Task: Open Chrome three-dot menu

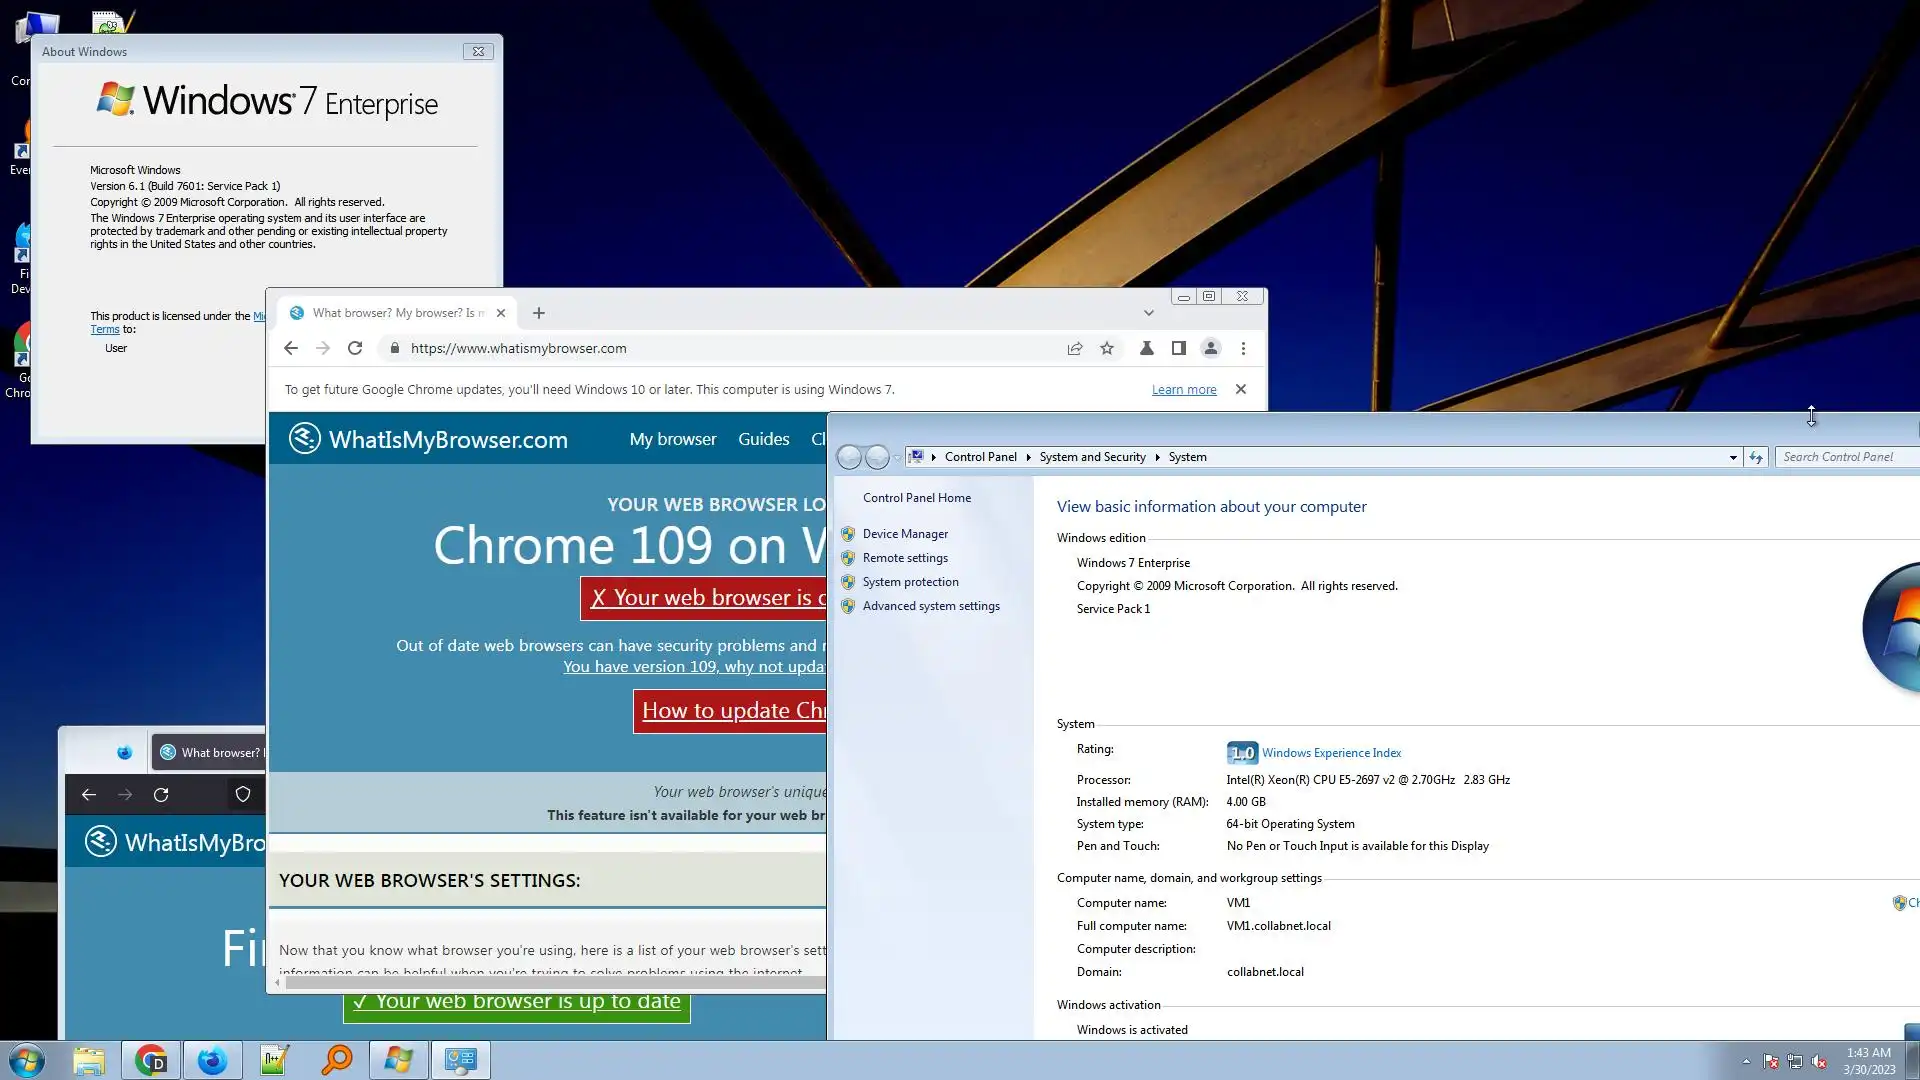Action: point(1243,348)
